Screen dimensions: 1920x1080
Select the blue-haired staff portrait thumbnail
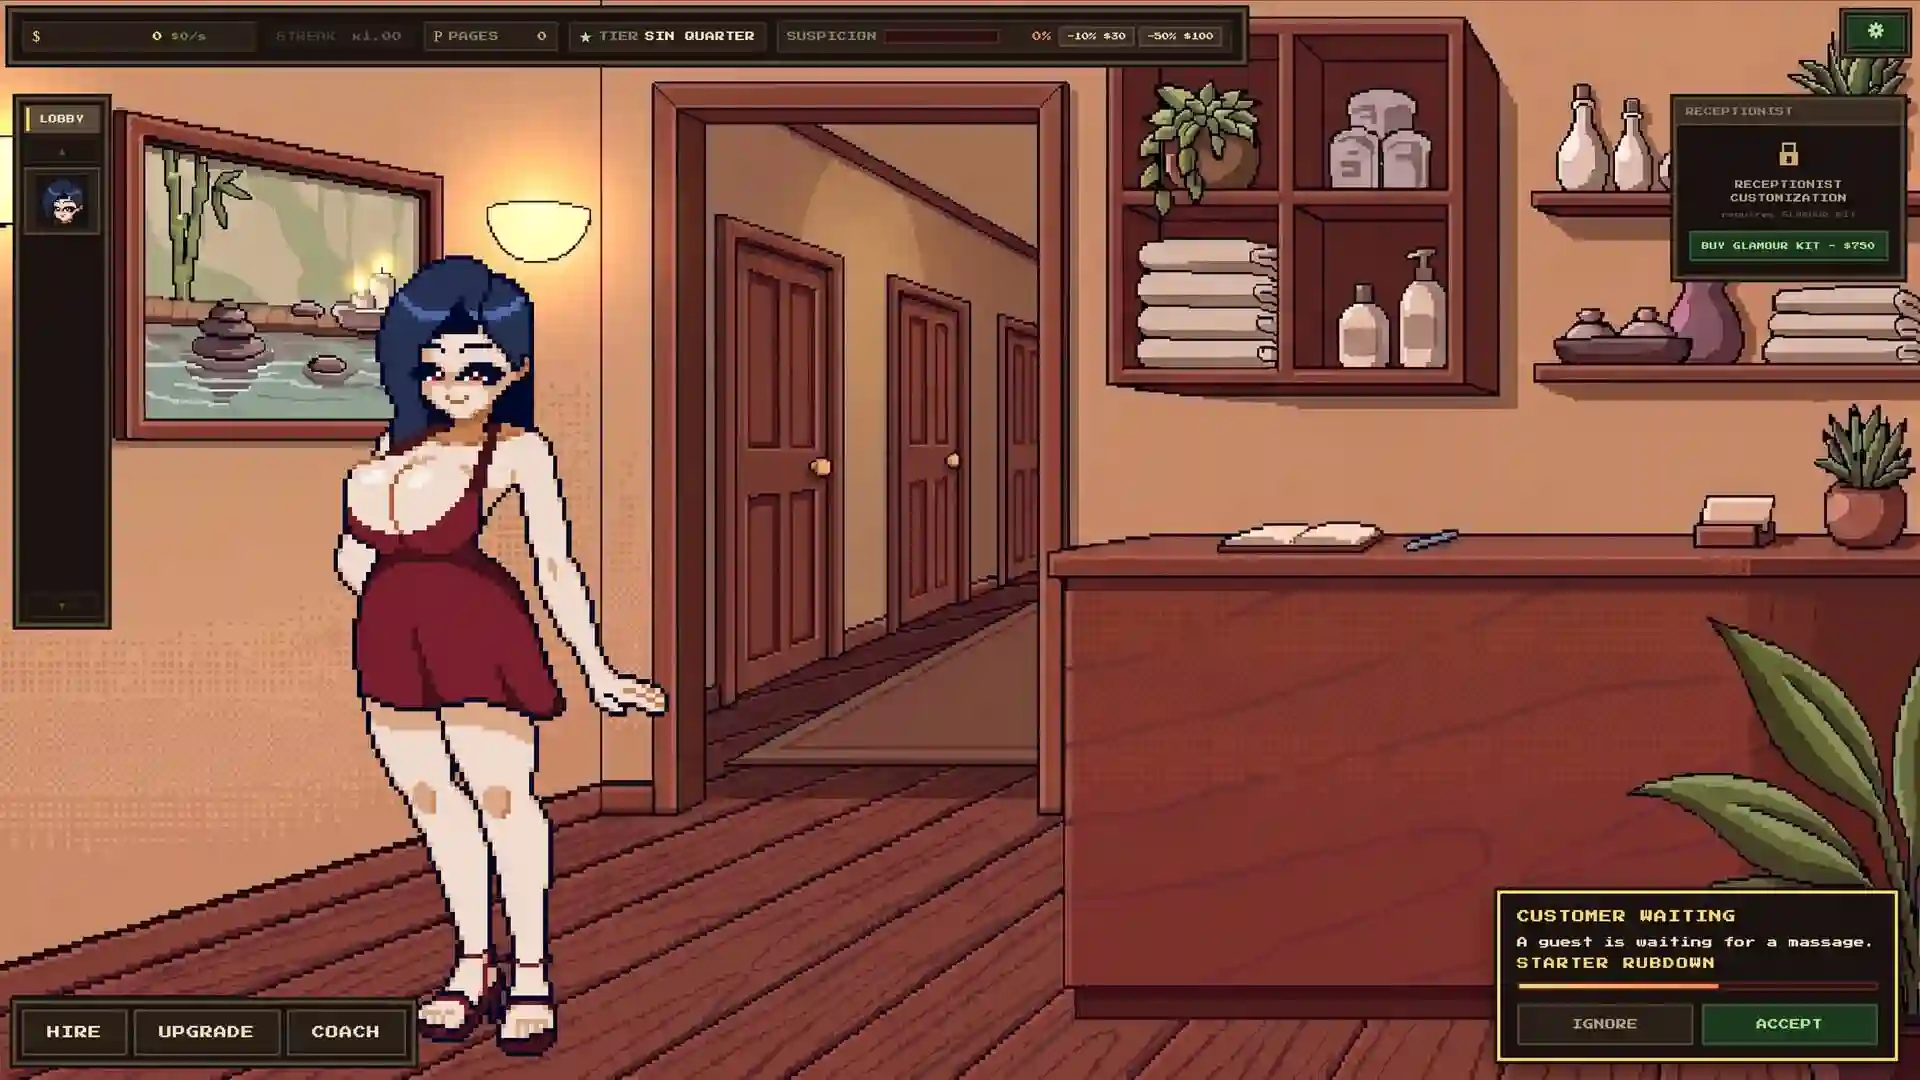tap(62, 201)
